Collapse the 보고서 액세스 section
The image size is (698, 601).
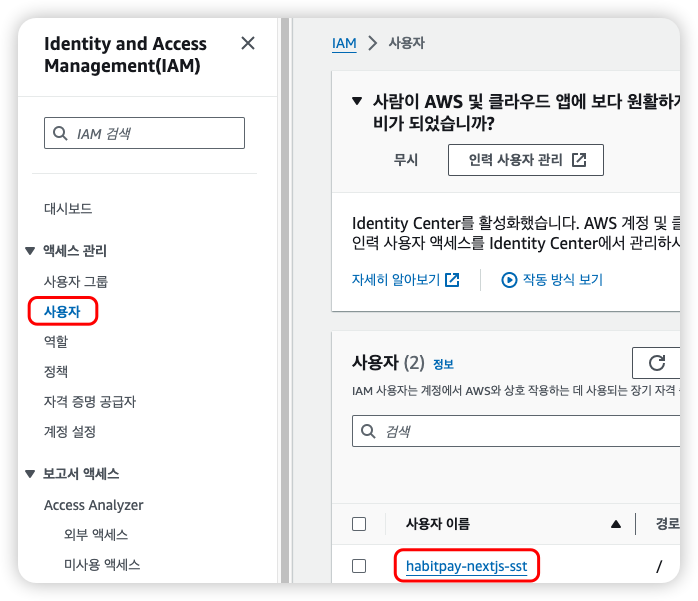[30, 474]
